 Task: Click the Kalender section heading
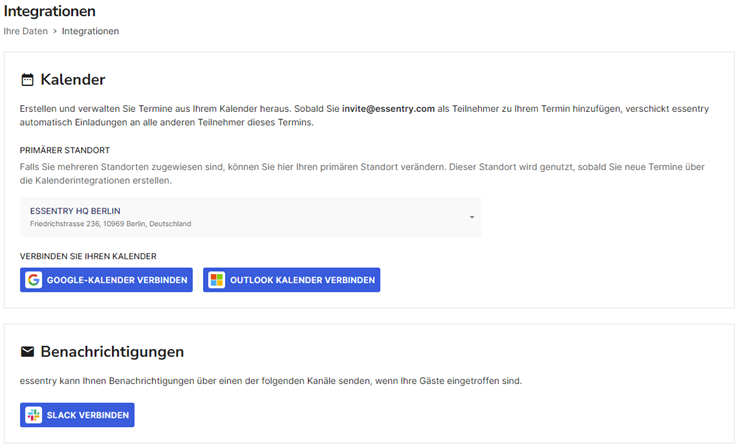[x=73, y=80]
